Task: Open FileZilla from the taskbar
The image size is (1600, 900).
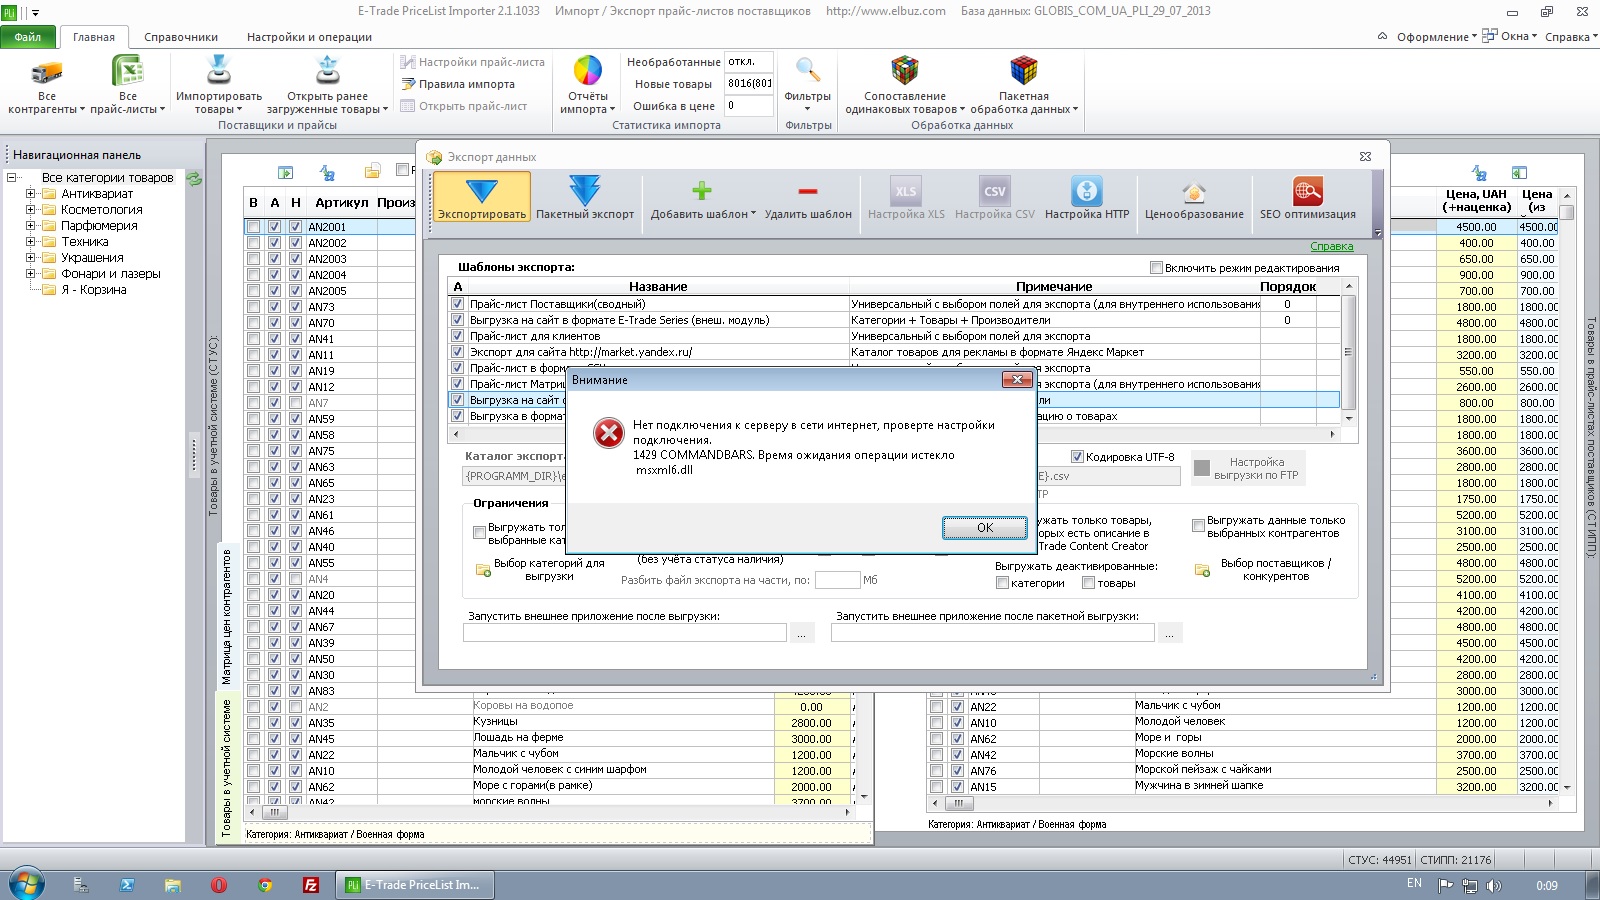Action: 311,885
